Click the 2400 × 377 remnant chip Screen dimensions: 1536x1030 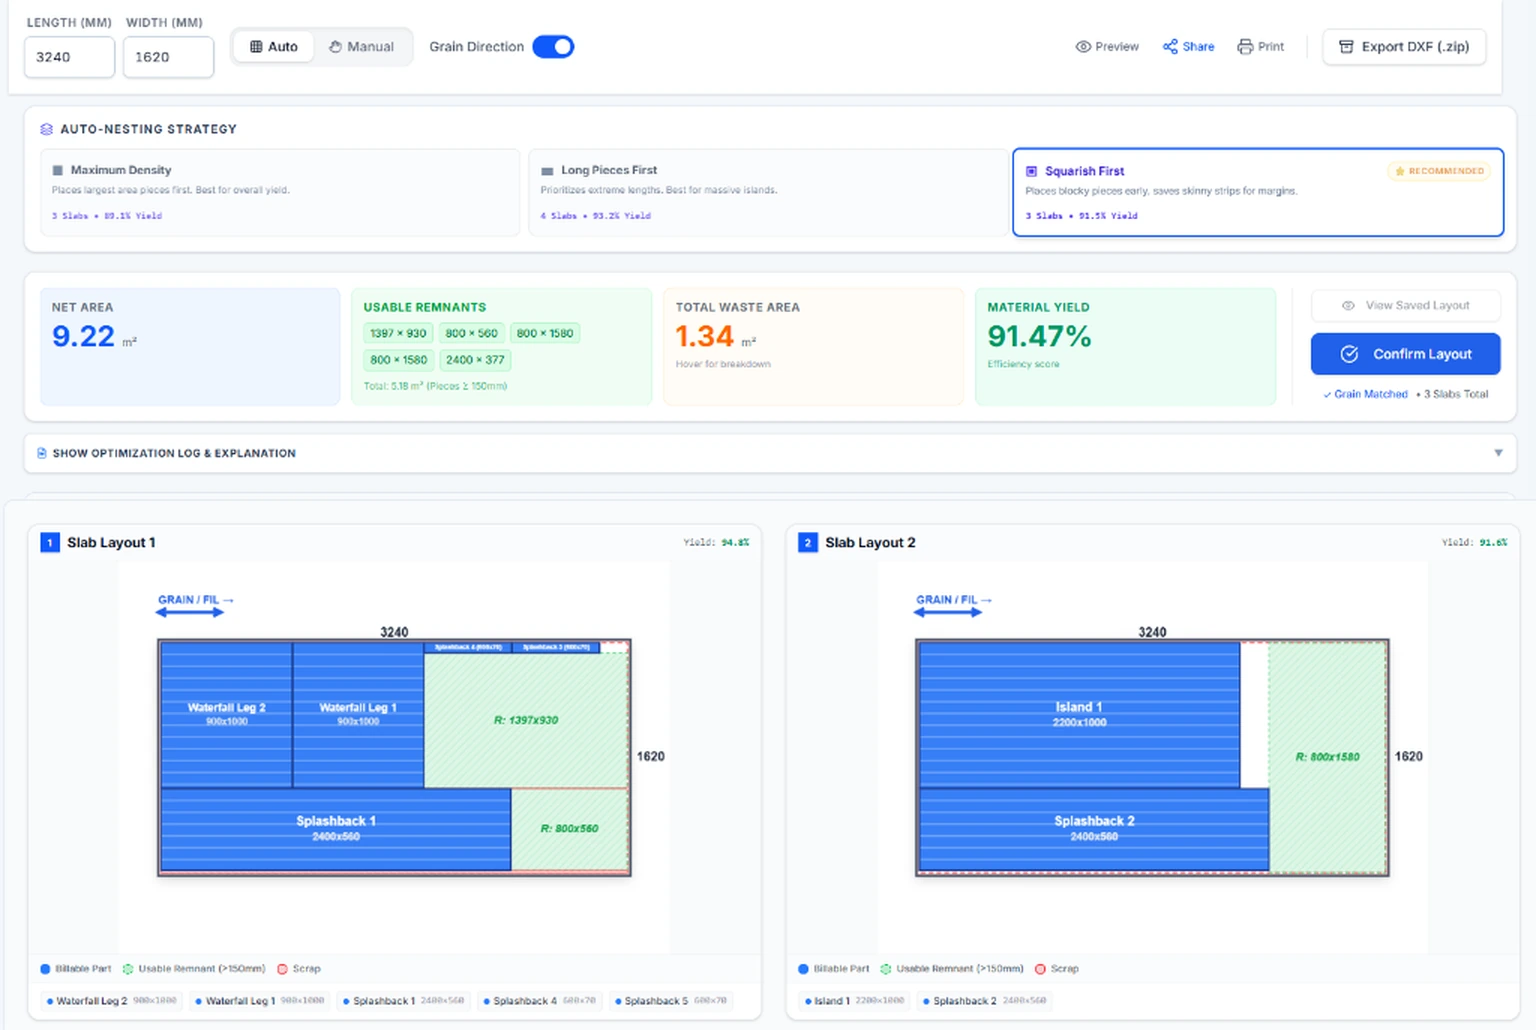click(x=475, y=359)
